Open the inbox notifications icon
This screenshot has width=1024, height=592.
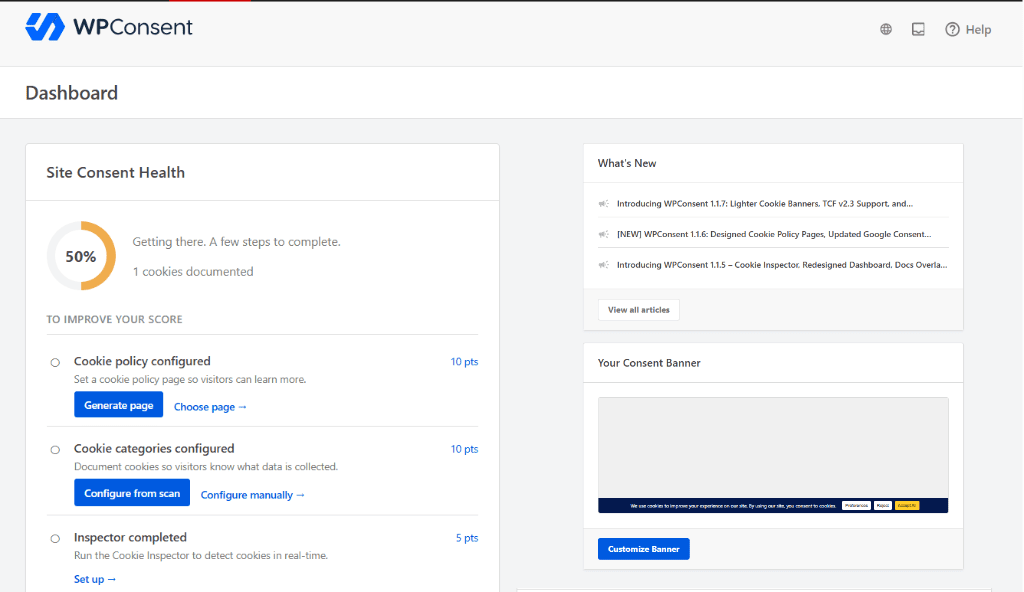918,29
